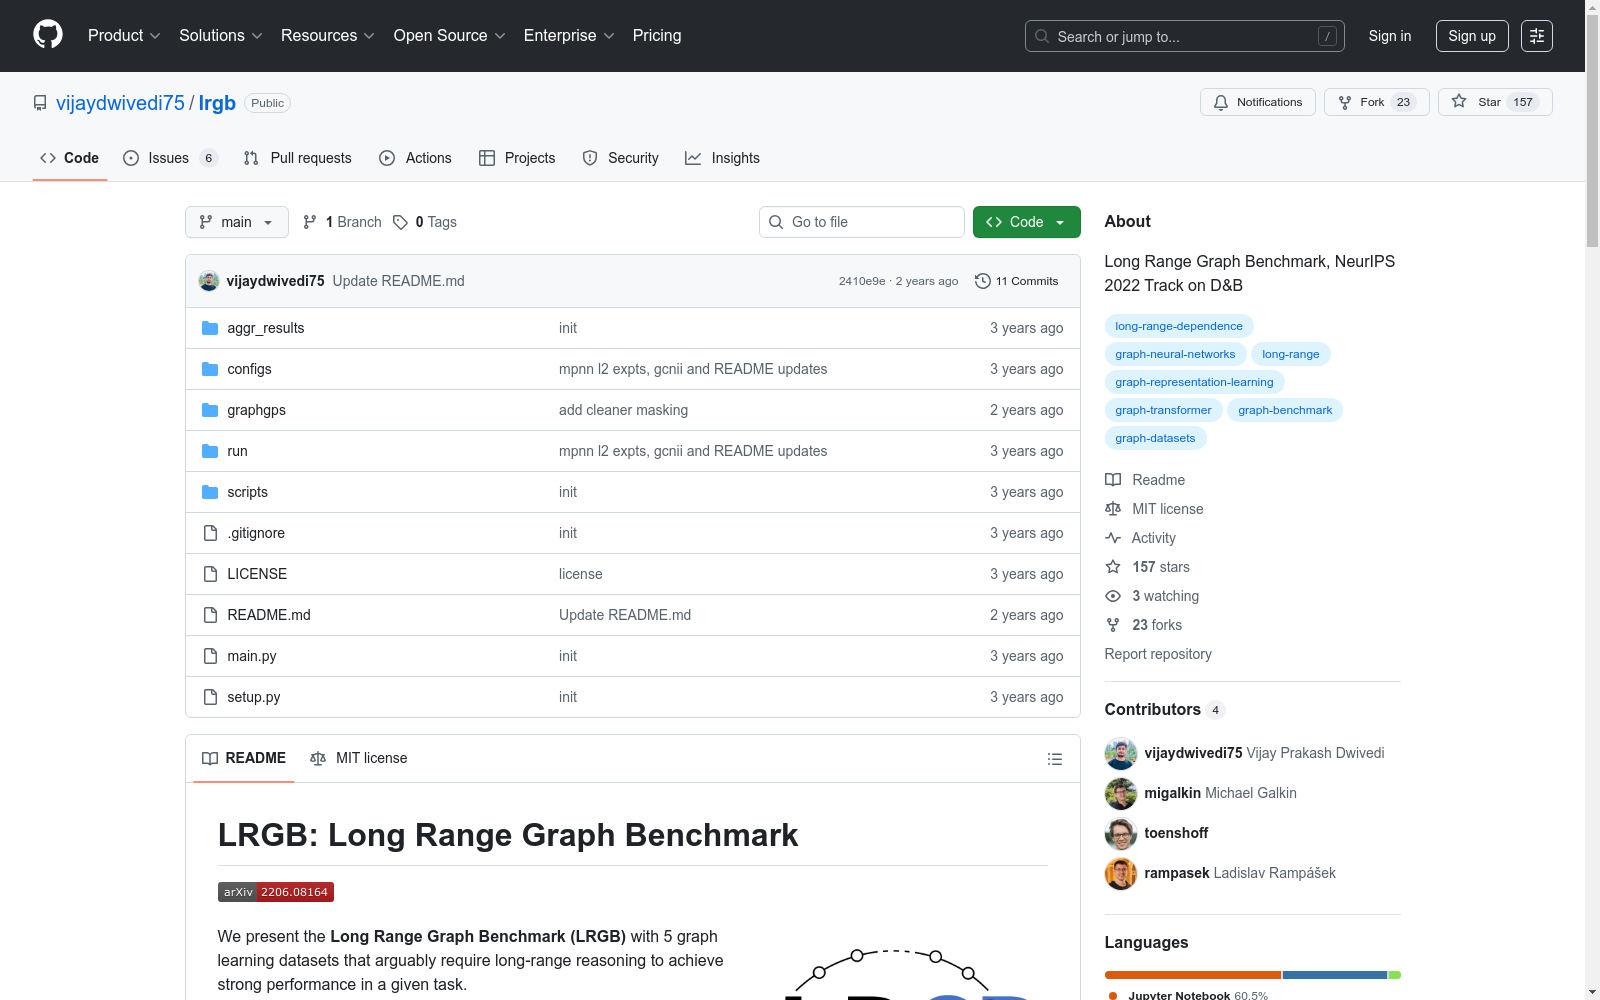This screenshot has width=1600, height=1000.
Task: Click the run folder icon
Action: coord(210,451)
